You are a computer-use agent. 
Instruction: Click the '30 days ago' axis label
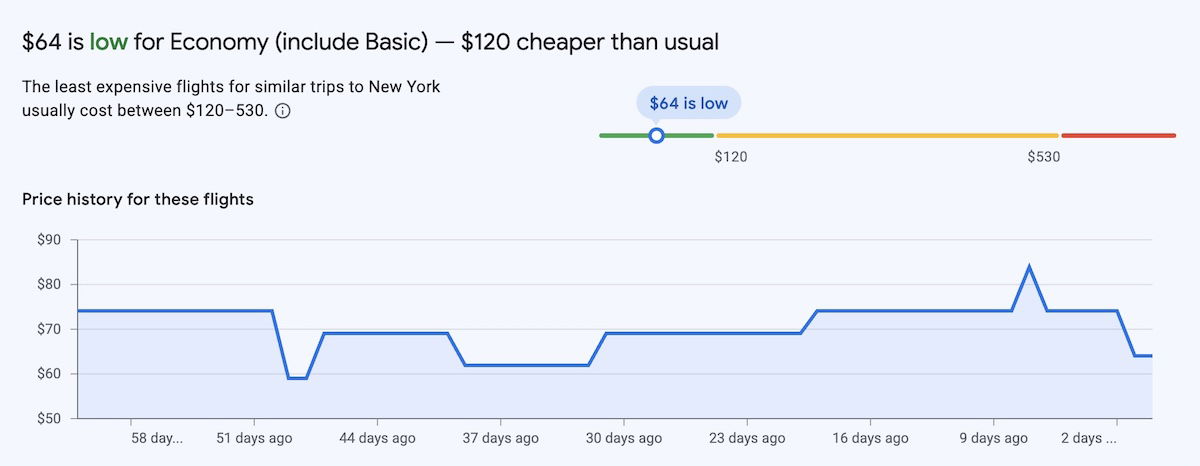coord(625,438)
